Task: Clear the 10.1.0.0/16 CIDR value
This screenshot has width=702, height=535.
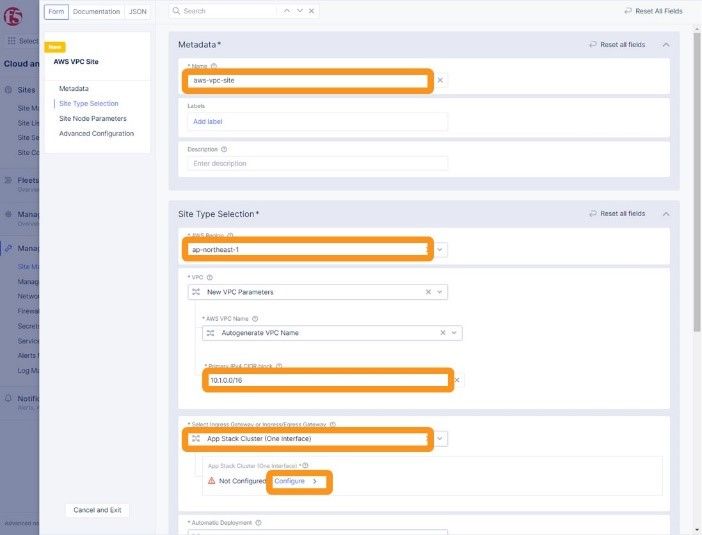Action: 457,380
